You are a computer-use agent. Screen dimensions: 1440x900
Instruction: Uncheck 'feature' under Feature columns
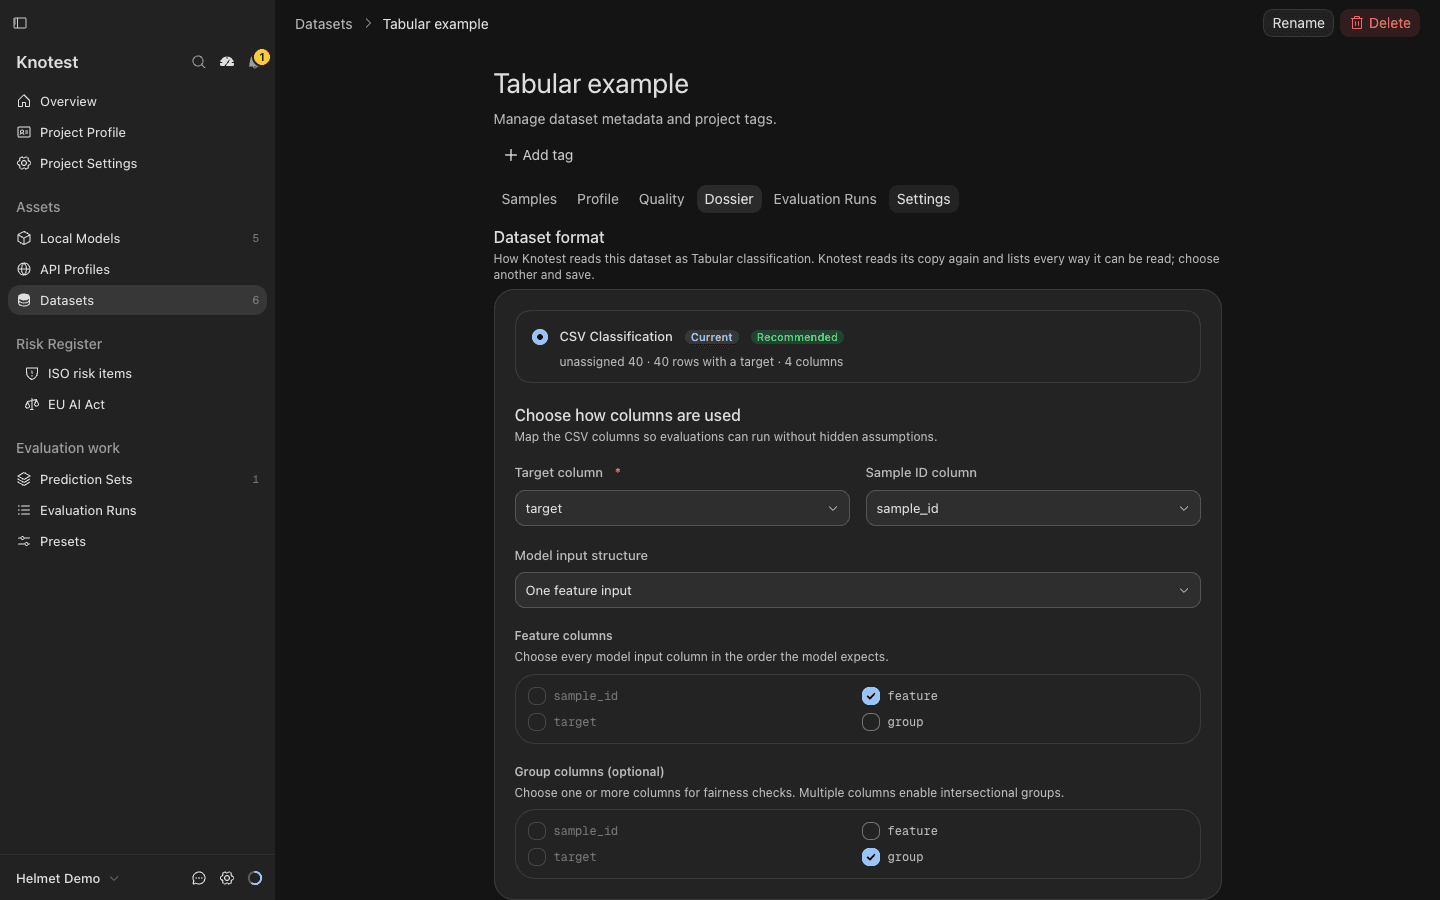pos(871,696)
